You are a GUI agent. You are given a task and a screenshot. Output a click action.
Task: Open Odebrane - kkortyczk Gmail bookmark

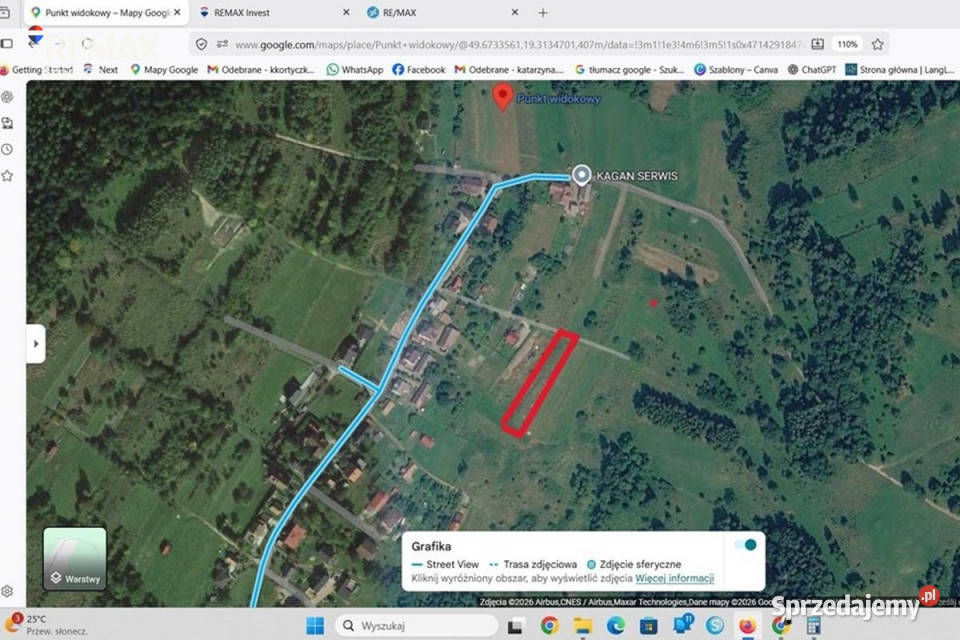pyautogui.click(x=261, y=70)
